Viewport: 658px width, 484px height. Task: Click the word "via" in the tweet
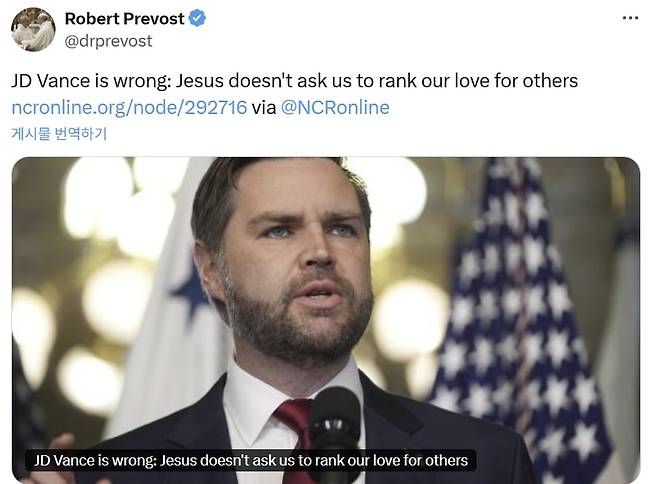264,107
